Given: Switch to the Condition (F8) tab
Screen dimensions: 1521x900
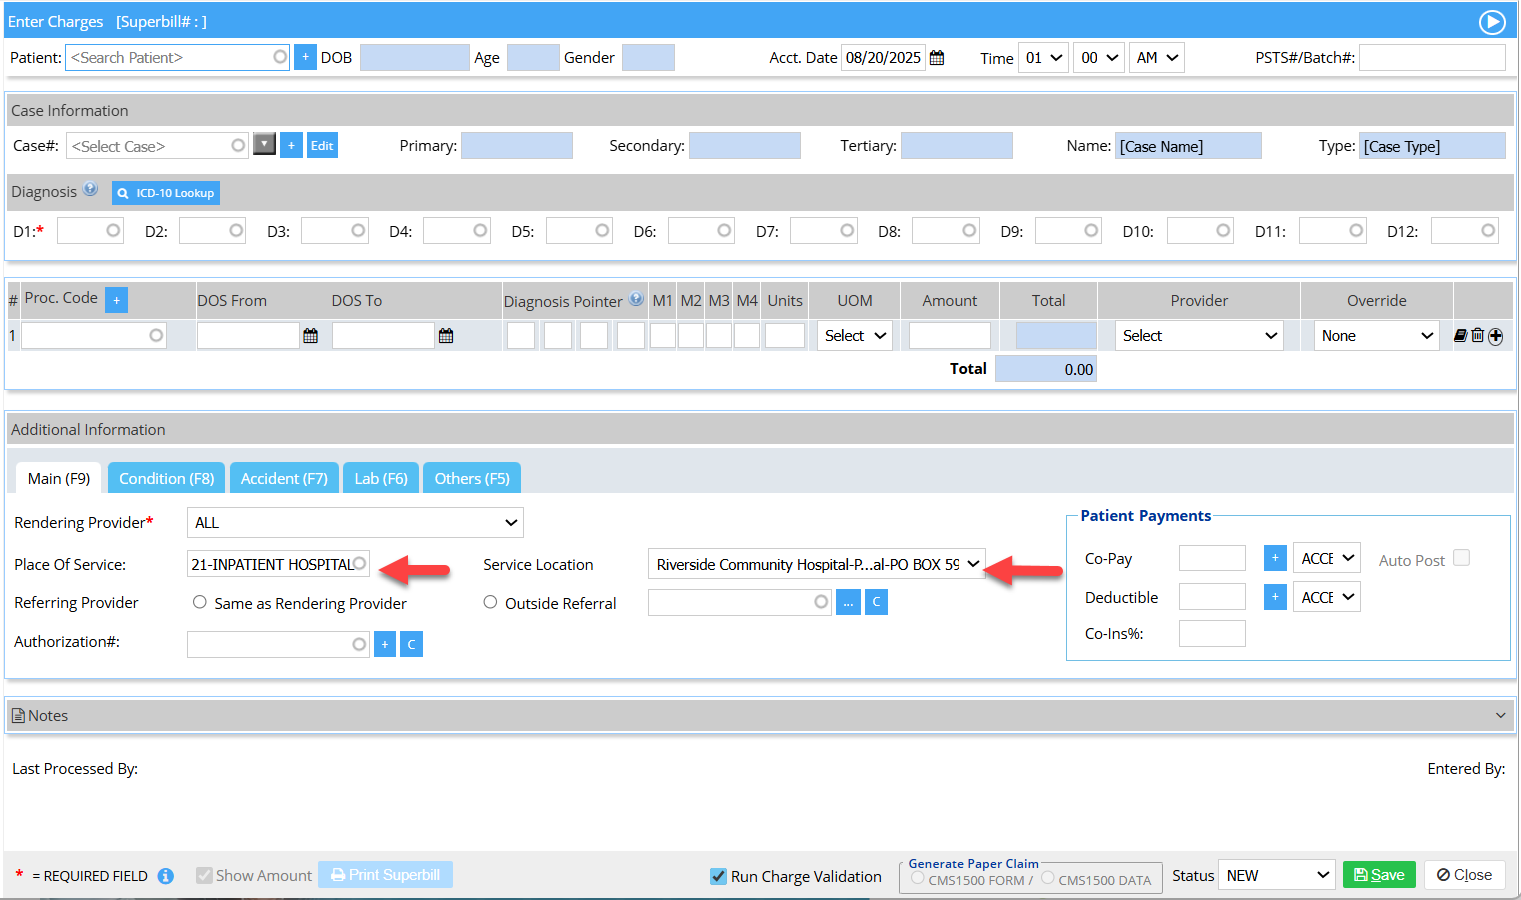Looking at the screenshot, I should coord(166,478).
